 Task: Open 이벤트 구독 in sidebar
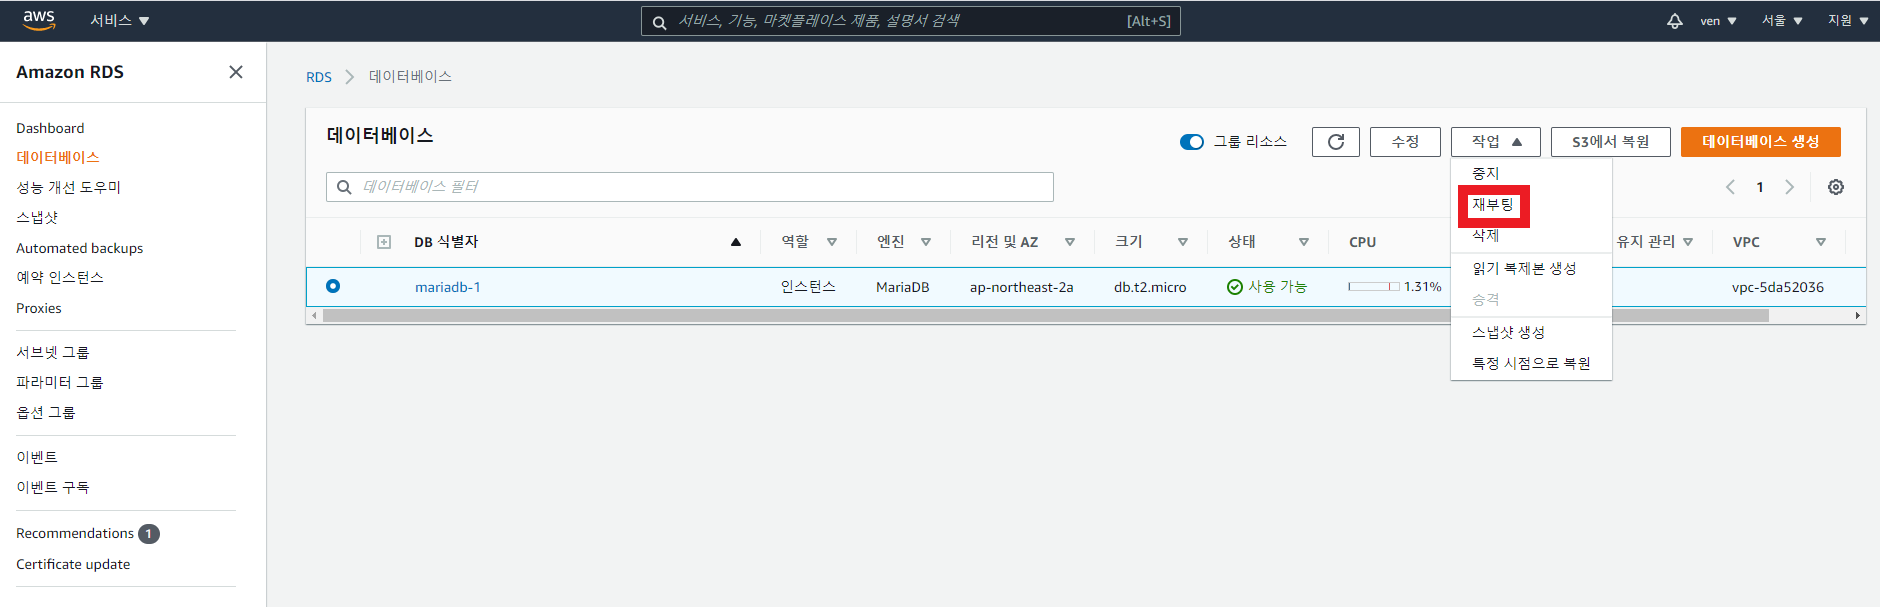pyautogui.click(x=53, y=488)
